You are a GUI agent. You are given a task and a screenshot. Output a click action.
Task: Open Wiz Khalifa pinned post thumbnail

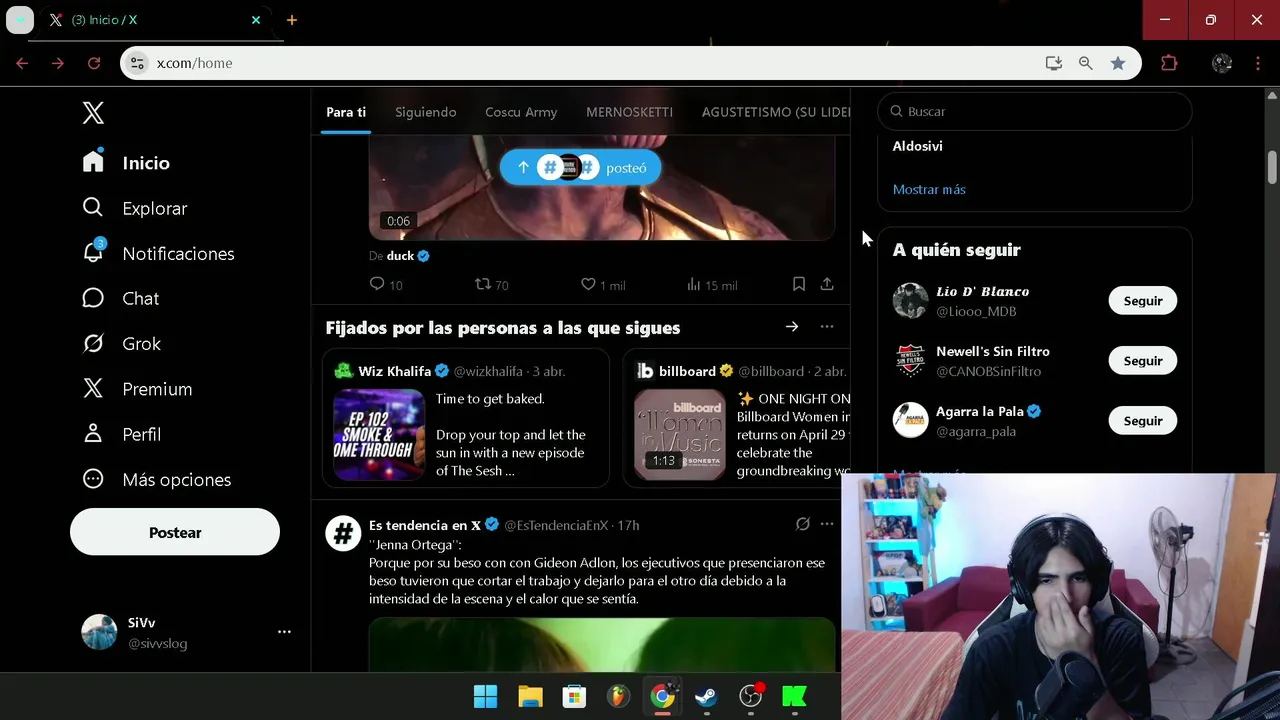tap(379, 435)
